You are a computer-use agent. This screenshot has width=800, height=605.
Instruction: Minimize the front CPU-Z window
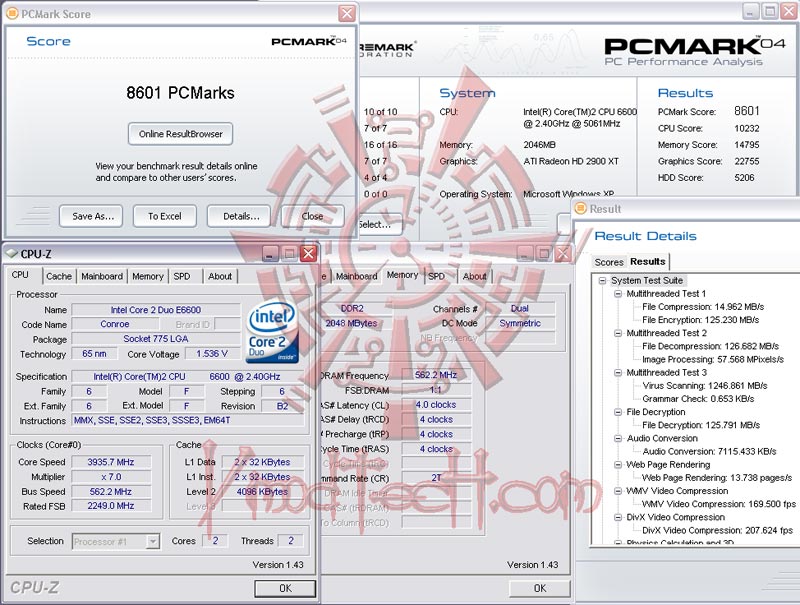tap(271, 254)
